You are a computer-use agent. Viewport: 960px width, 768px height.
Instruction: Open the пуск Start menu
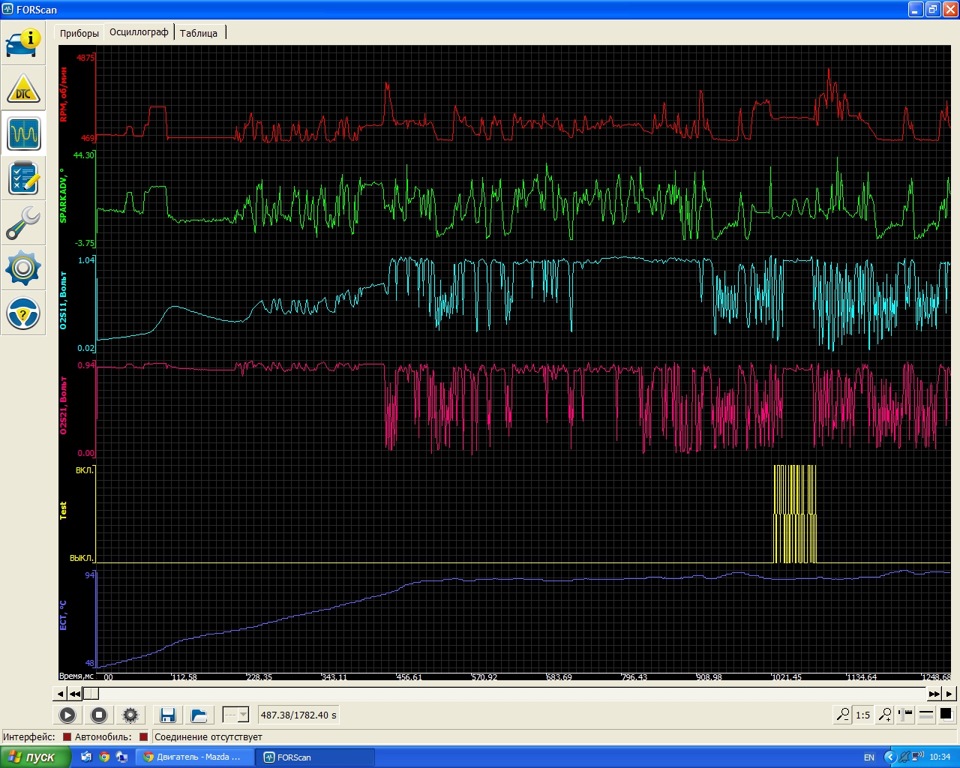(35, 757)
